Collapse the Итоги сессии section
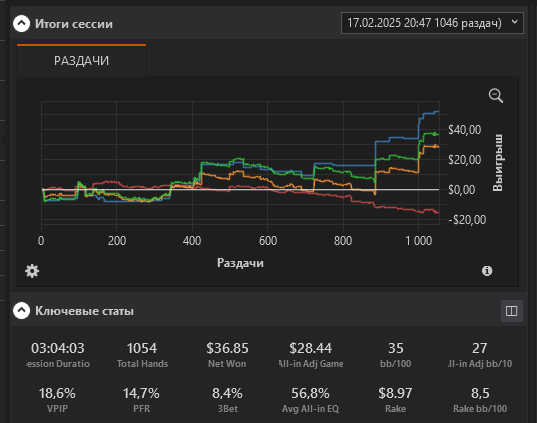 tap(21, 24)
